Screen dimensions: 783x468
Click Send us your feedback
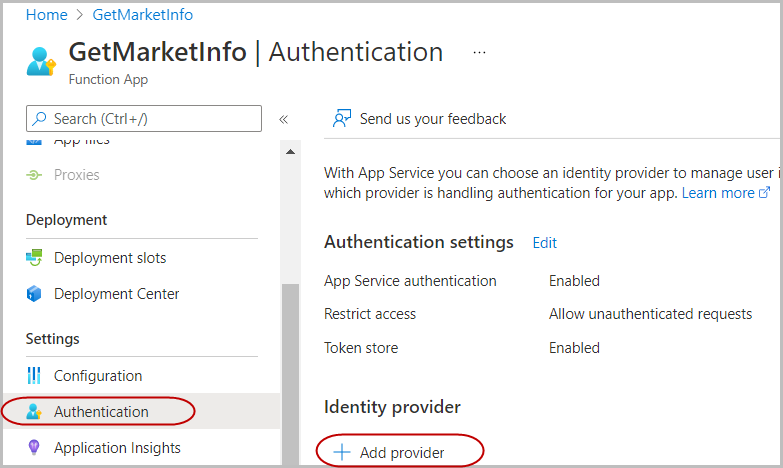point(432,119)
